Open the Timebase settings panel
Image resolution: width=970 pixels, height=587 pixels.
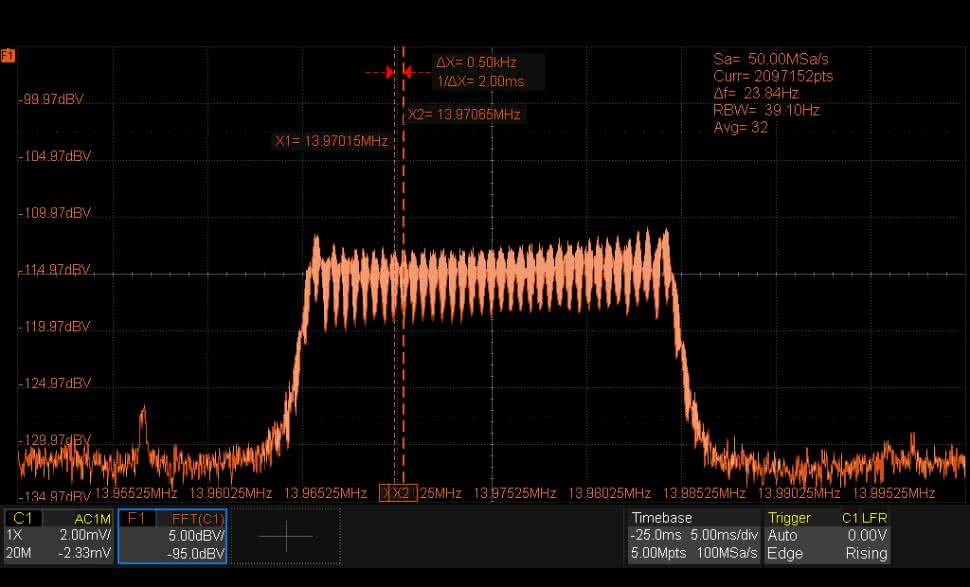coord(691,536)
